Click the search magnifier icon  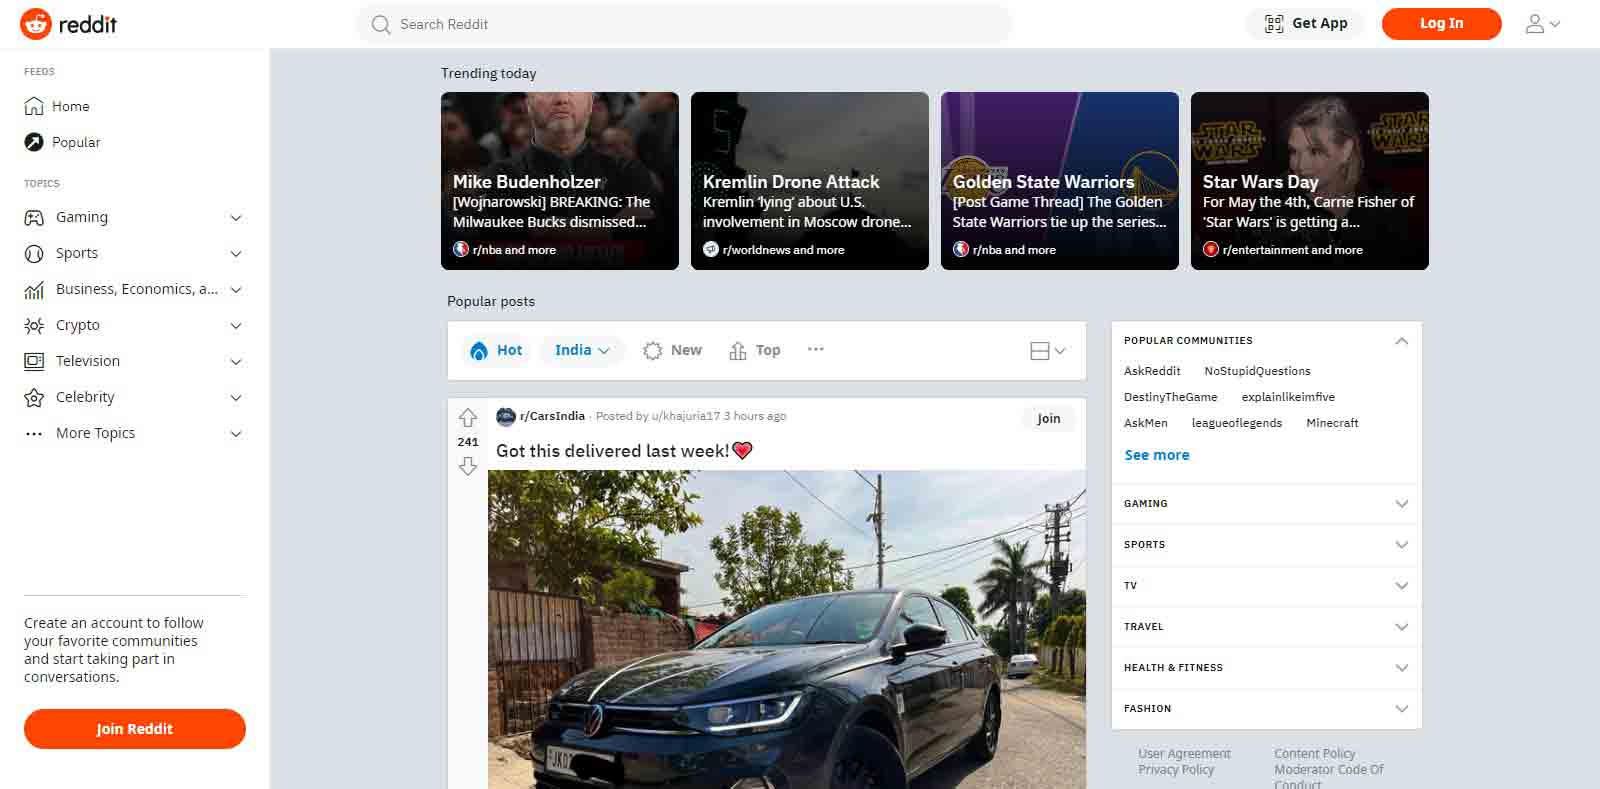point(381,24)
